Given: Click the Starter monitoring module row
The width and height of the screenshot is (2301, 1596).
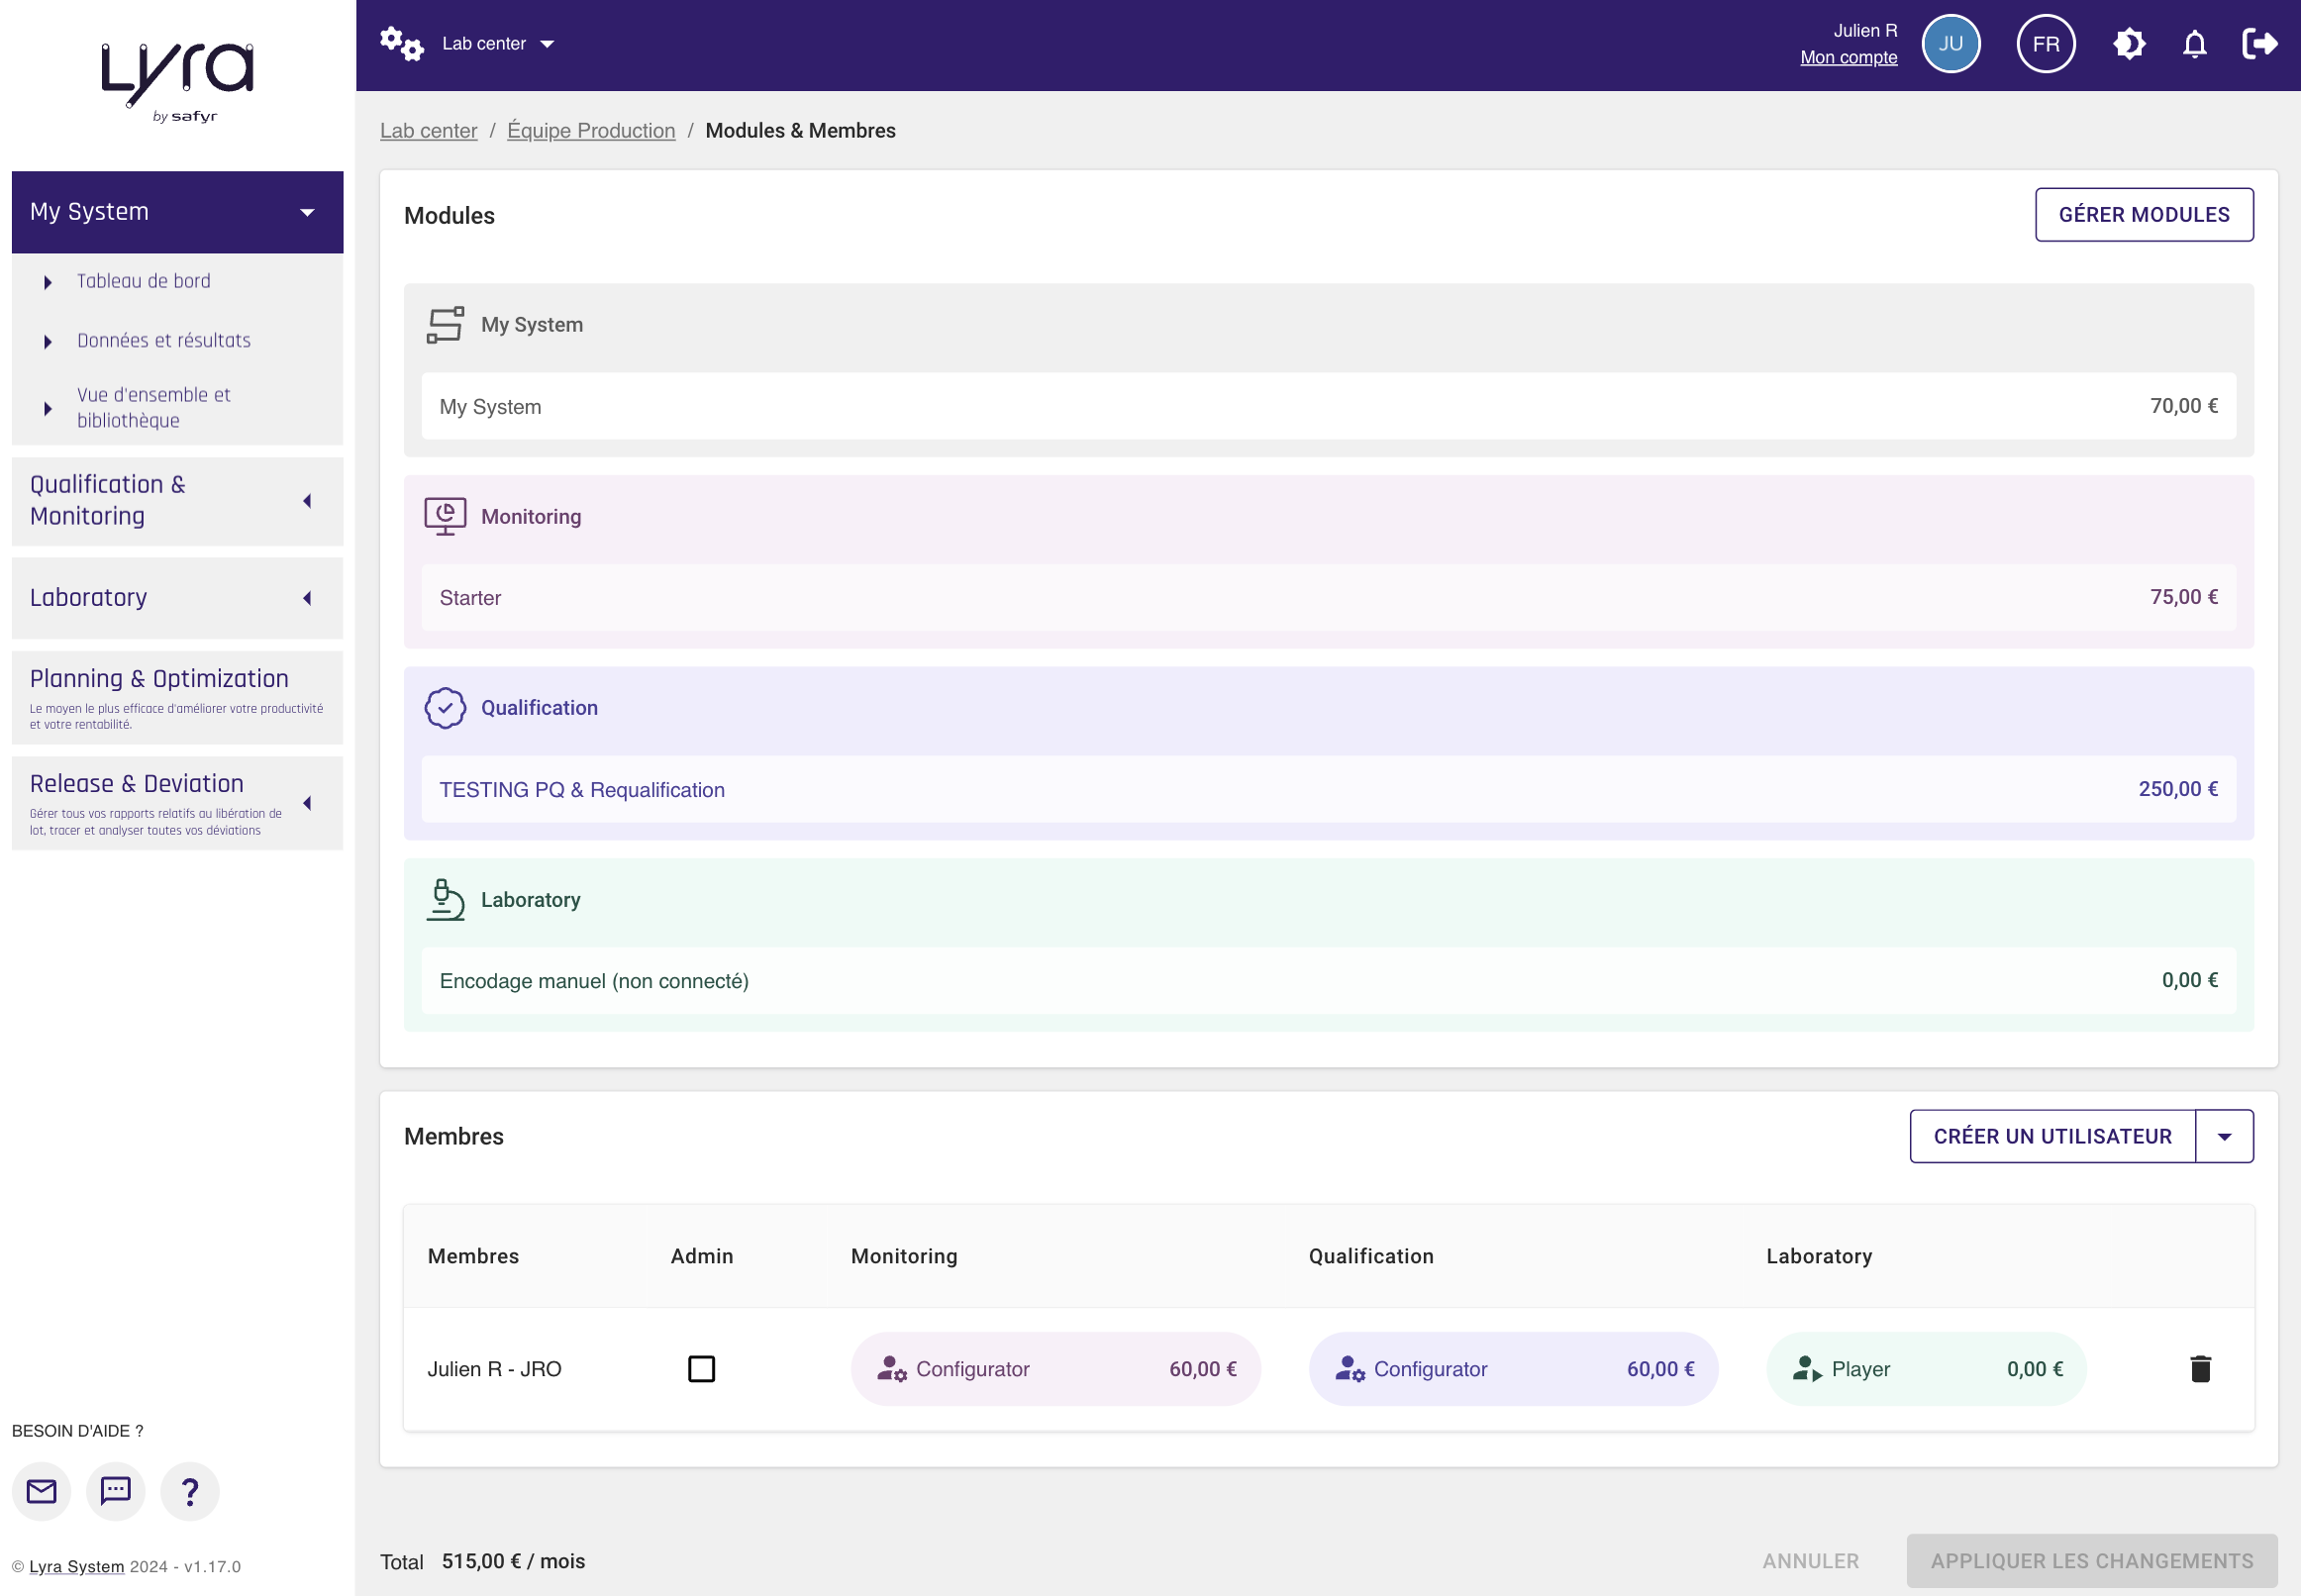Looking at the screenshot, I should (x=1328, y=598).
